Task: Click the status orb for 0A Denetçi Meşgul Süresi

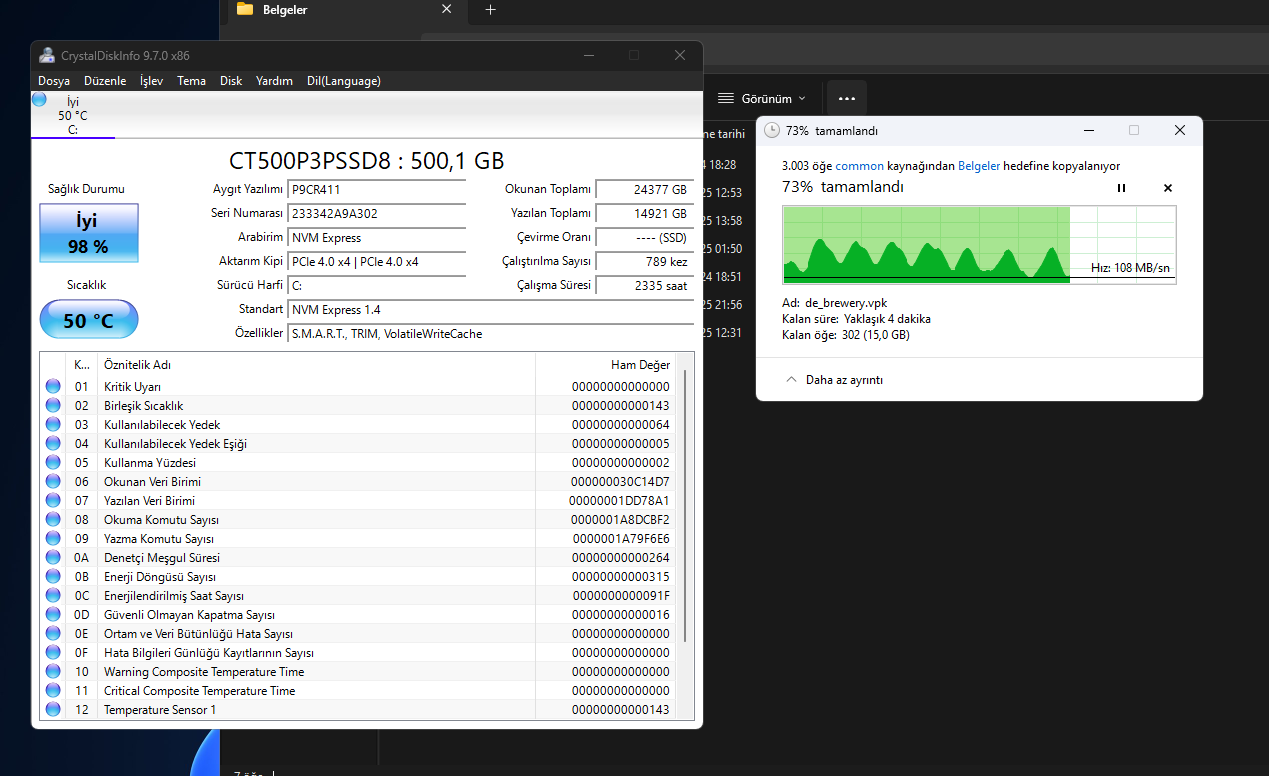Action: coord(53,558)
